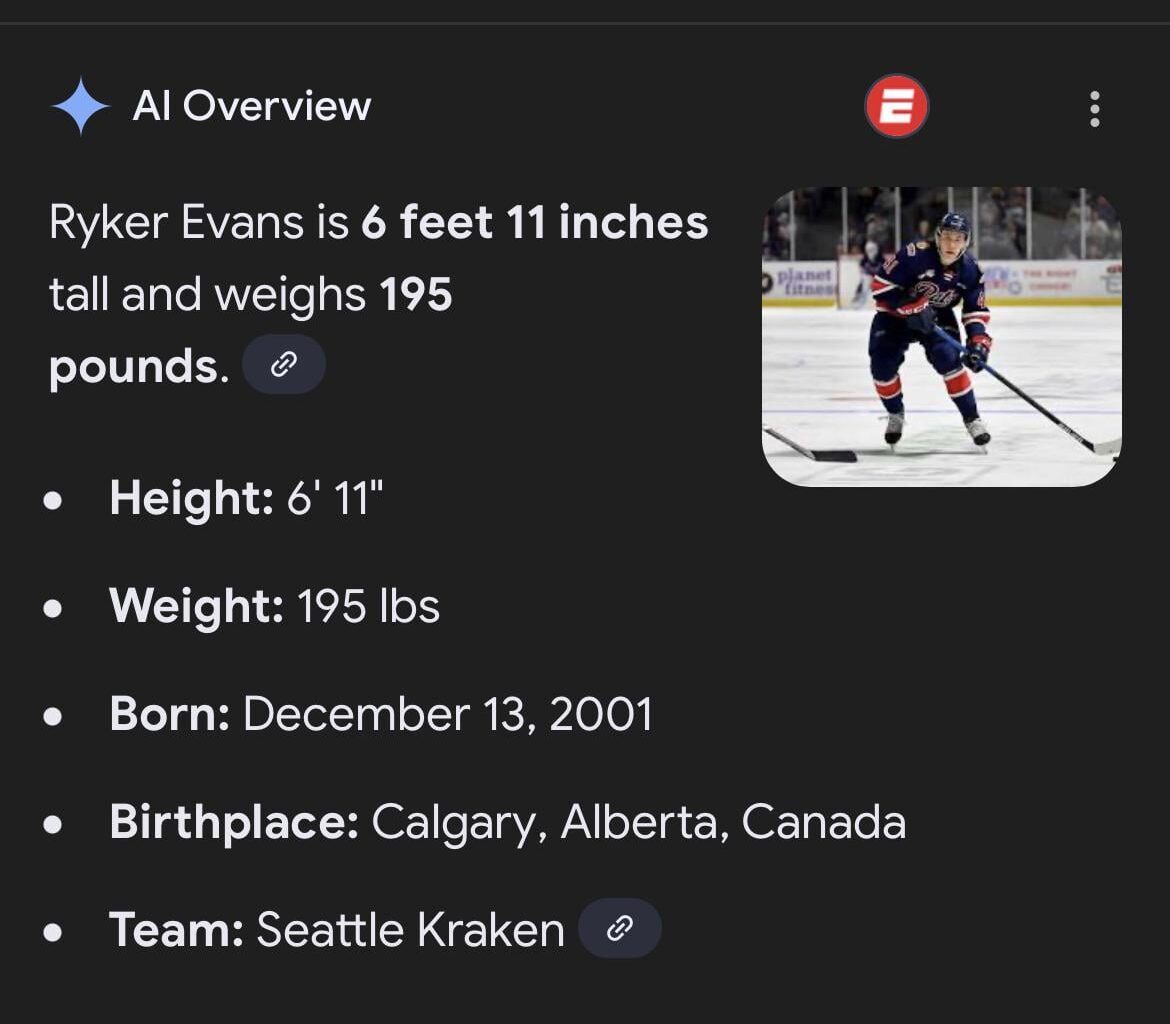Expand sources via the ESPN avatar
The image size is (1170, 1024).
pos(896,104)
